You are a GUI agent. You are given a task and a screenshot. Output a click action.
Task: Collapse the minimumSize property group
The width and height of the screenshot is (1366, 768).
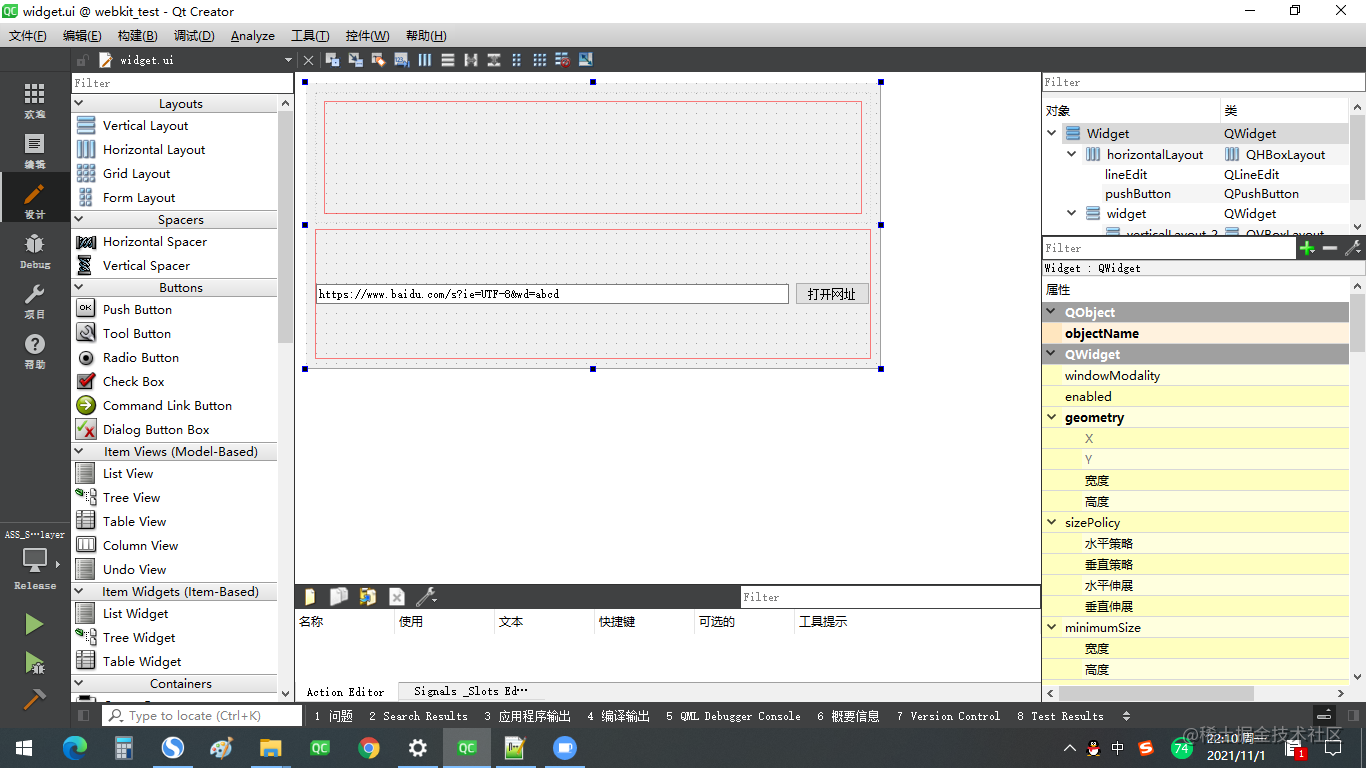pos(1052,627)
